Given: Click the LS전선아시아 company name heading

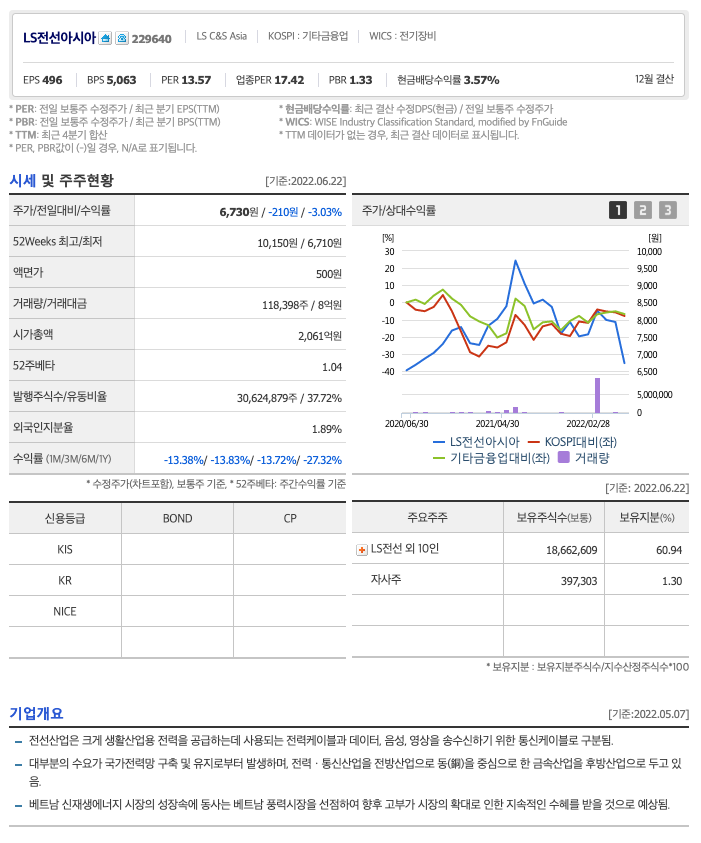Looking at the screenshot, I should point(59,38).
